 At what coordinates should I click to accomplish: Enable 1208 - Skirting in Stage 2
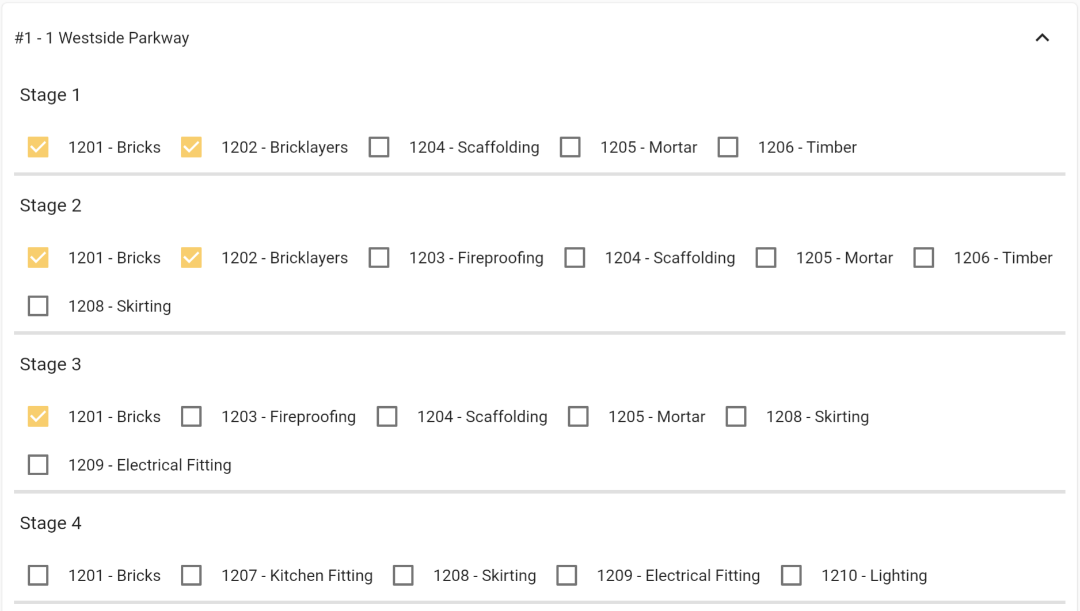pos(38,306)
